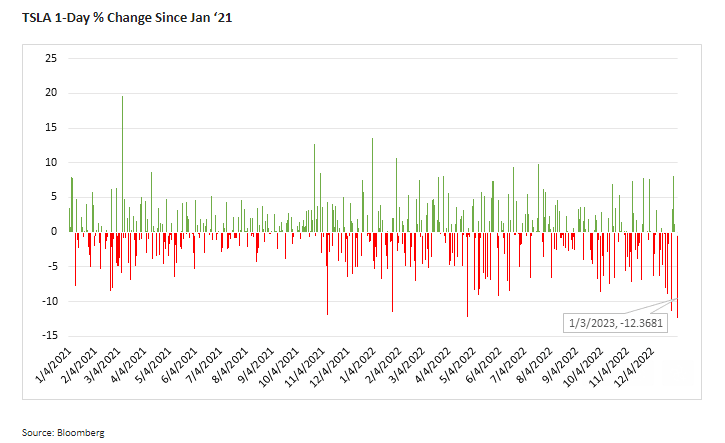Select the y-axis label -10

coord(49,301)
